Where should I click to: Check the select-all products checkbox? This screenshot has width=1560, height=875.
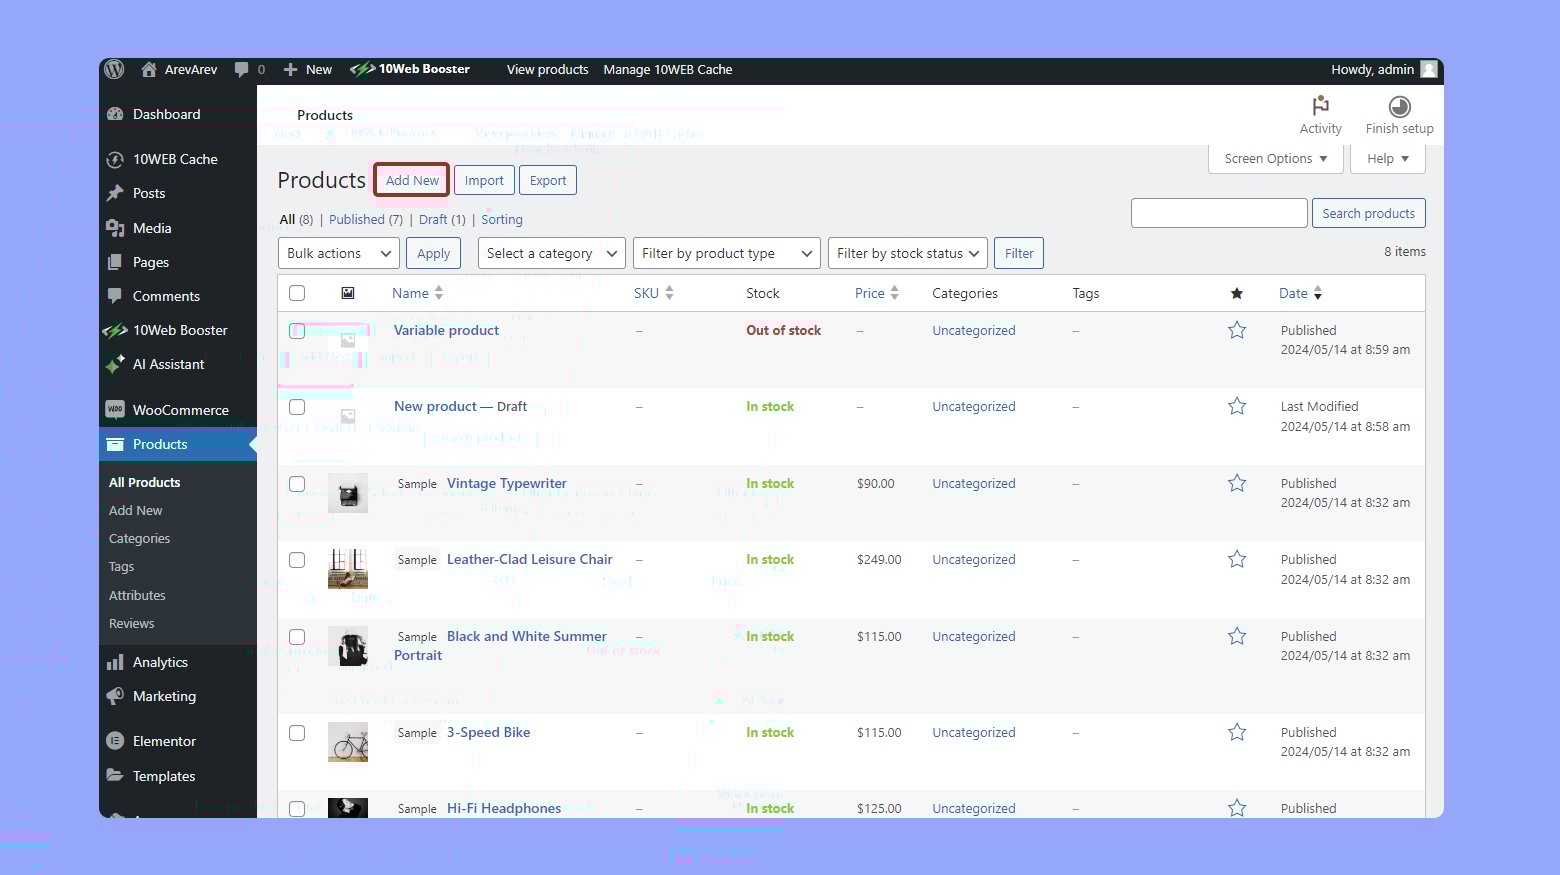297,293
